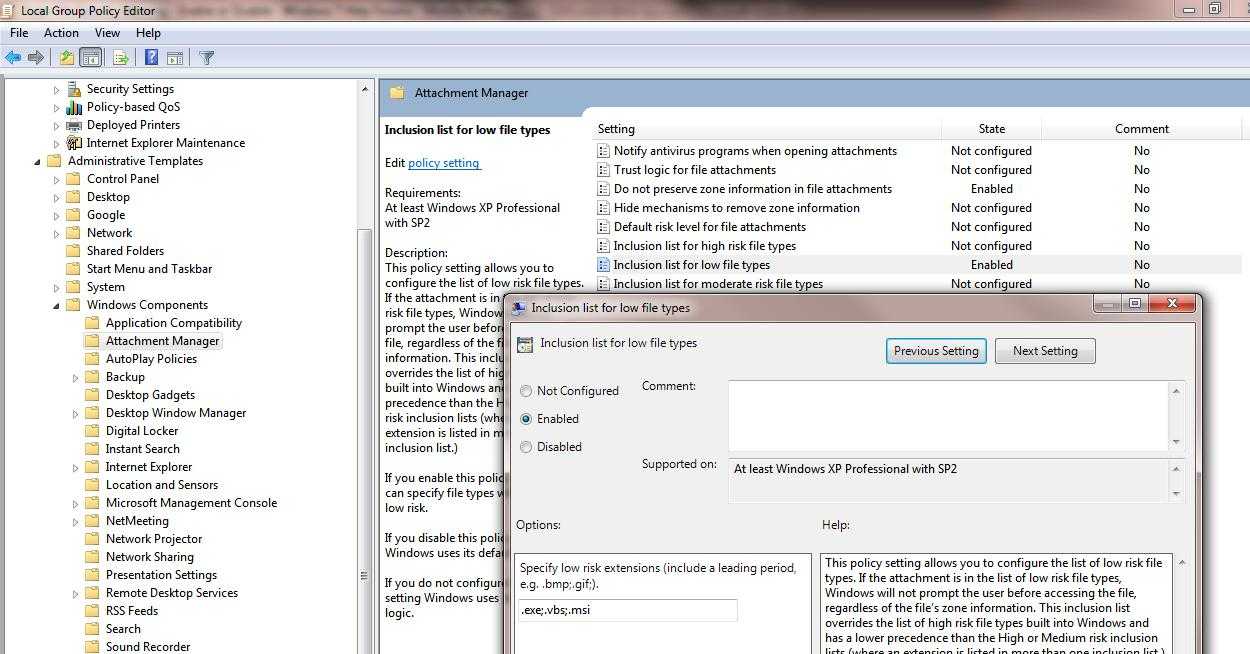Screen dimensions: 1250x654
Task: Open Help via blue question mark icon
Action: pyautogui.click(x=151, y=58)
